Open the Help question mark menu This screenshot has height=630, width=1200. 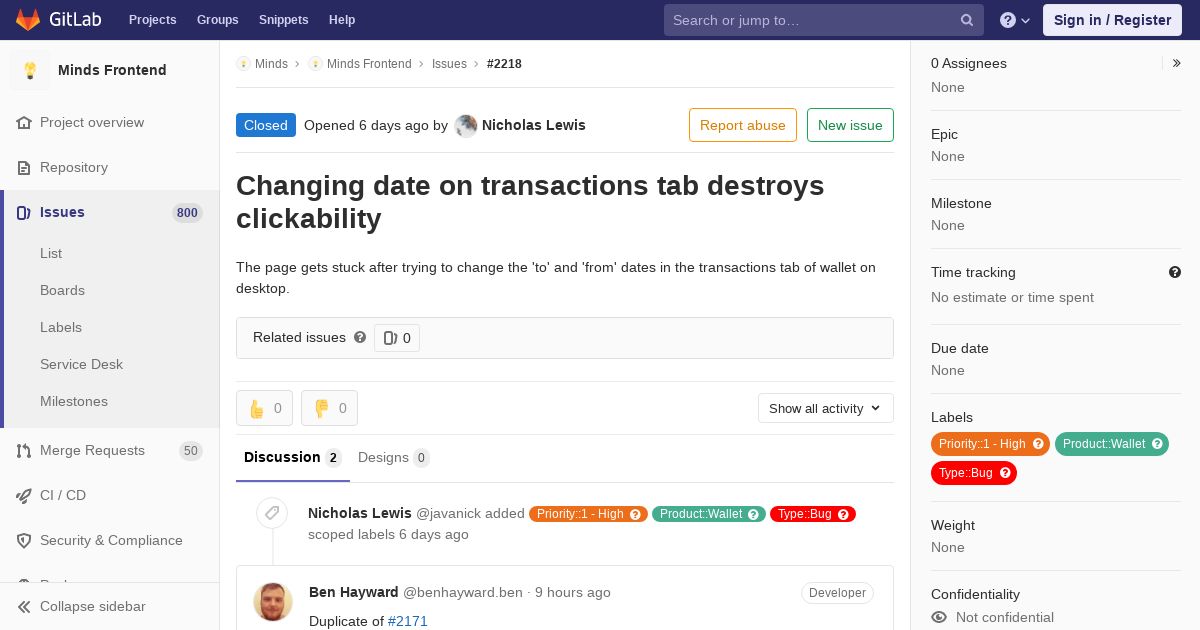(1015, 20)
